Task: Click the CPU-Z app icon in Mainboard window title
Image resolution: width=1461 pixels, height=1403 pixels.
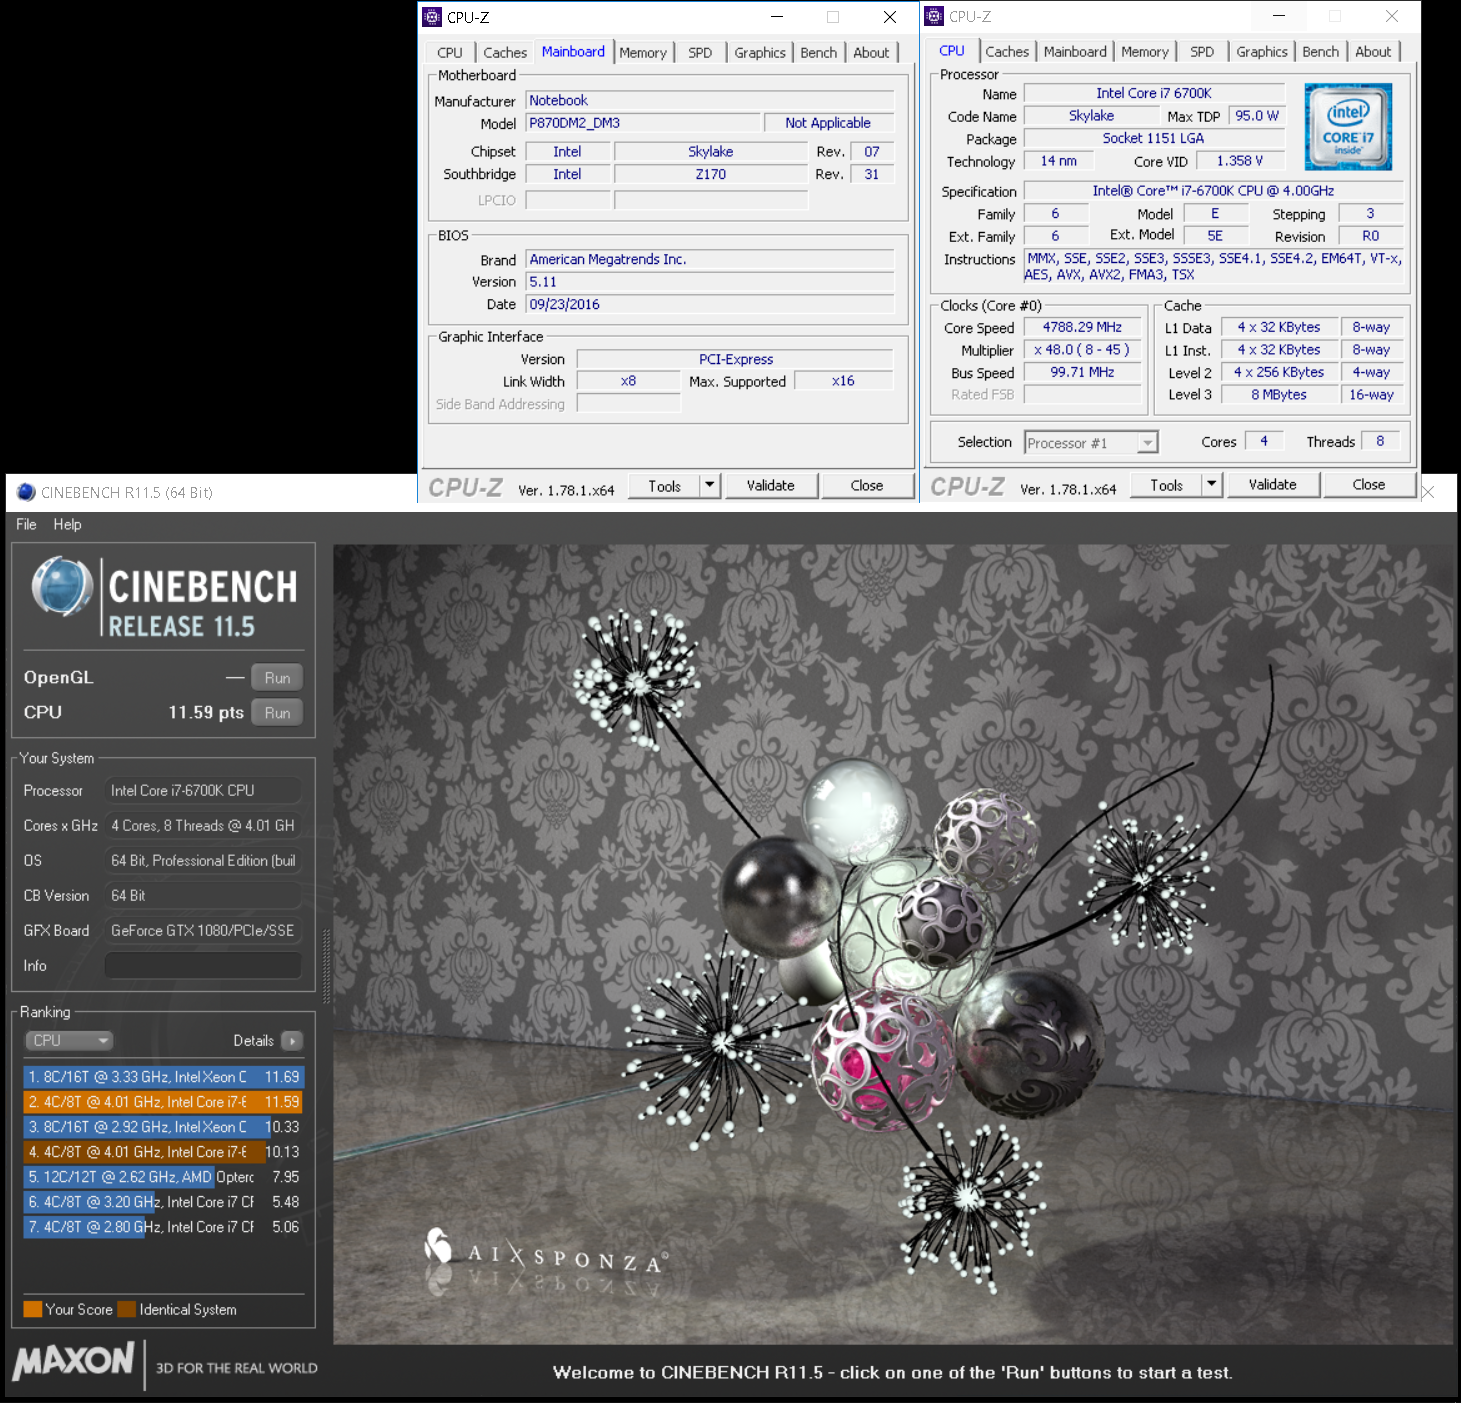Action: pos(432,16)
